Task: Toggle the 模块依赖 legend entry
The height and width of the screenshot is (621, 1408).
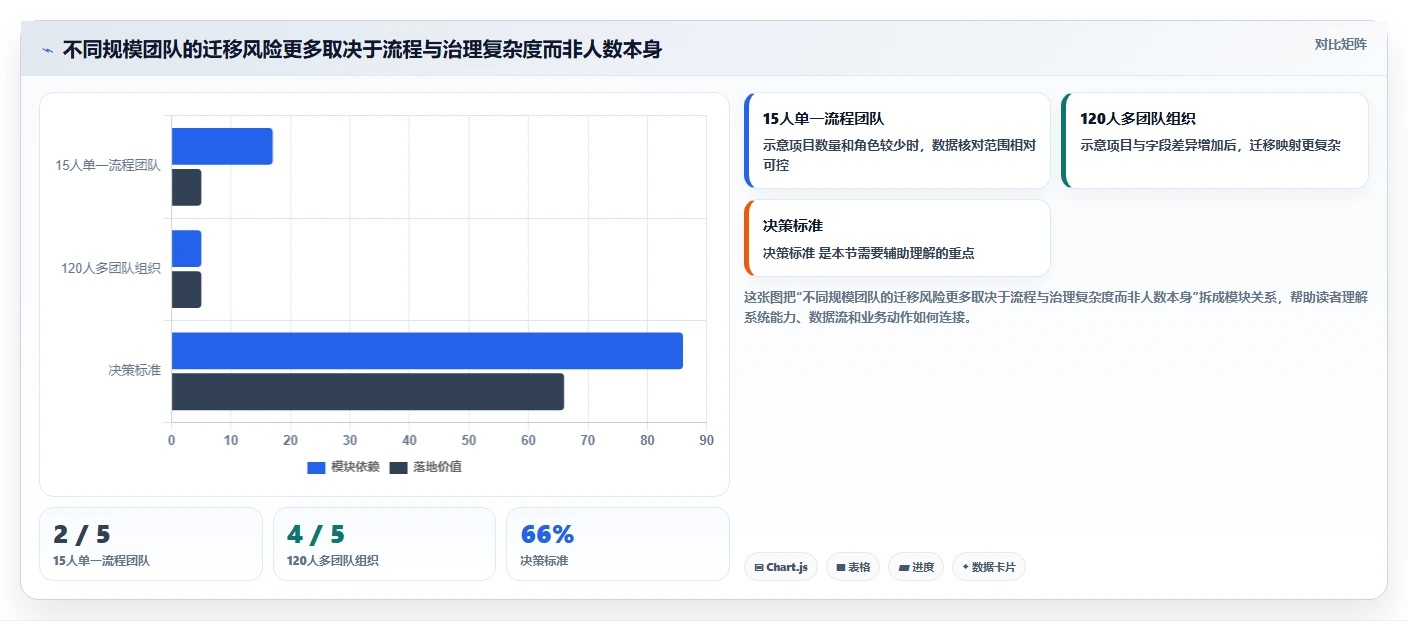Action: point(343,467)
